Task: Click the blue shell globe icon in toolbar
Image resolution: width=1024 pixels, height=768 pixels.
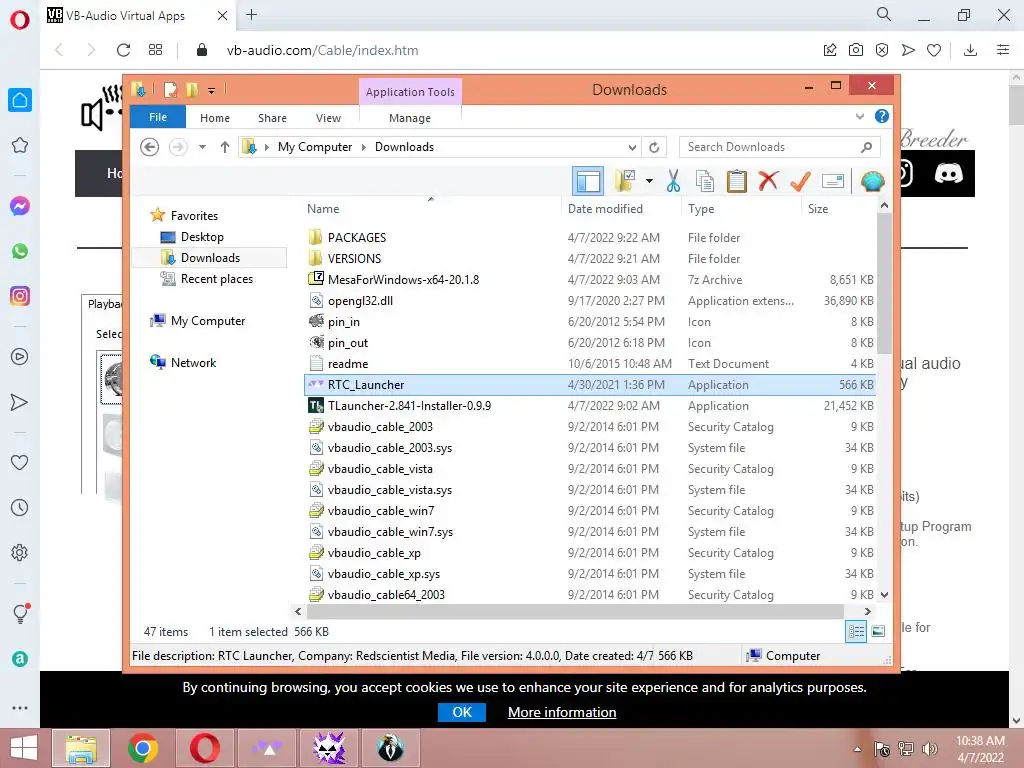Action: (872, 181)
